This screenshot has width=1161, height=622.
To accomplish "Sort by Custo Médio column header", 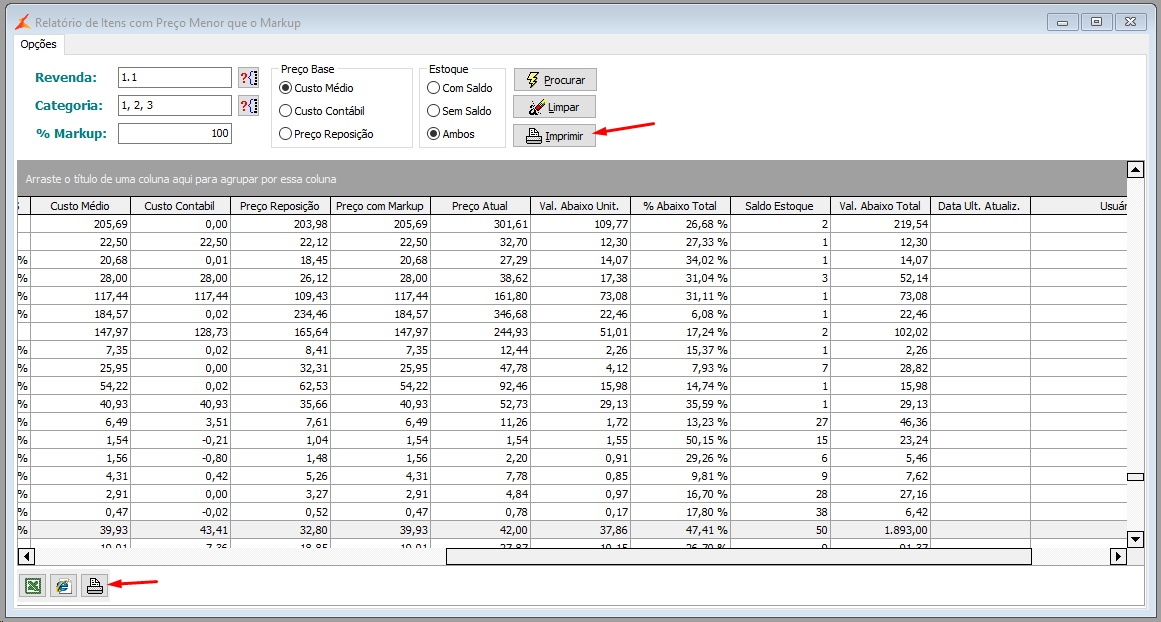I will pos(81,206).
